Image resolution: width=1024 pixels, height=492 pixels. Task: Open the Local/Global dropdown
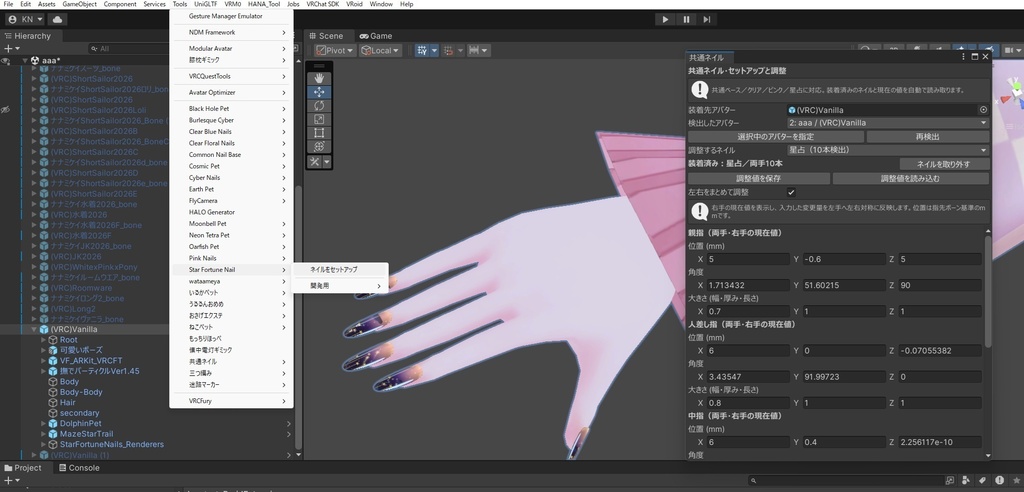380,50
